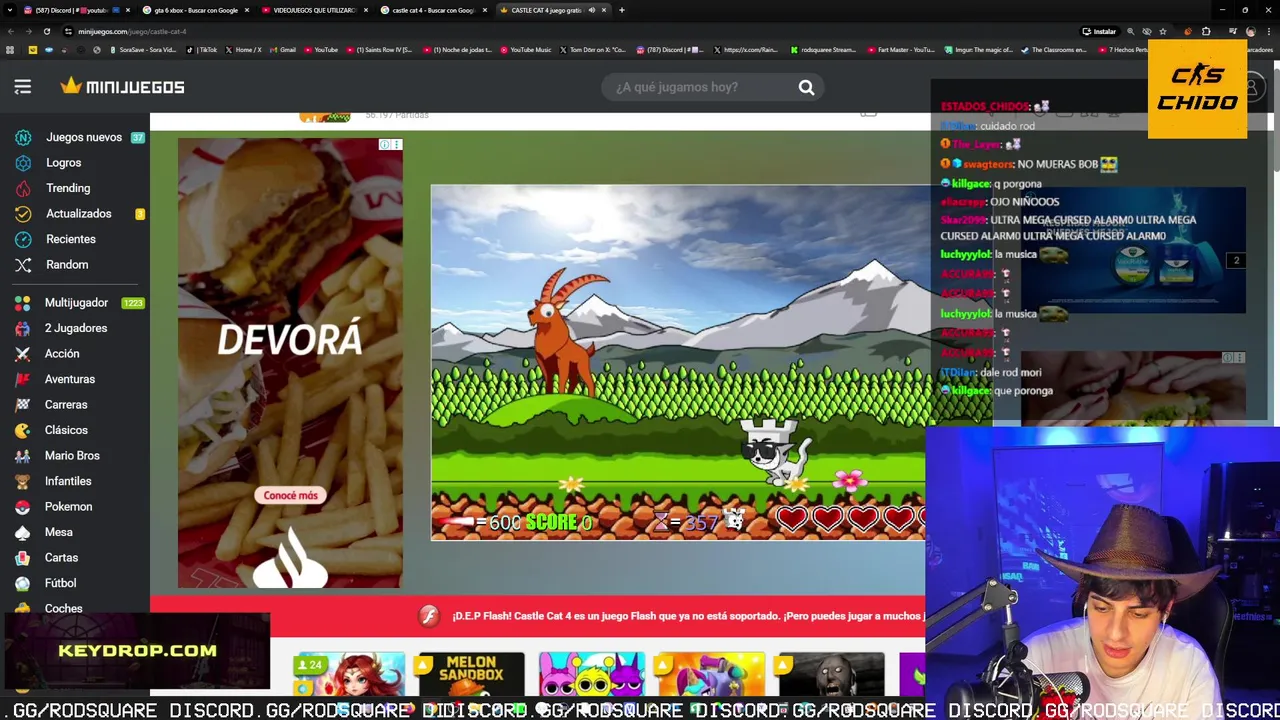1280x720 pixels.
Task: Click the Acción category icon
Action: 22,354
